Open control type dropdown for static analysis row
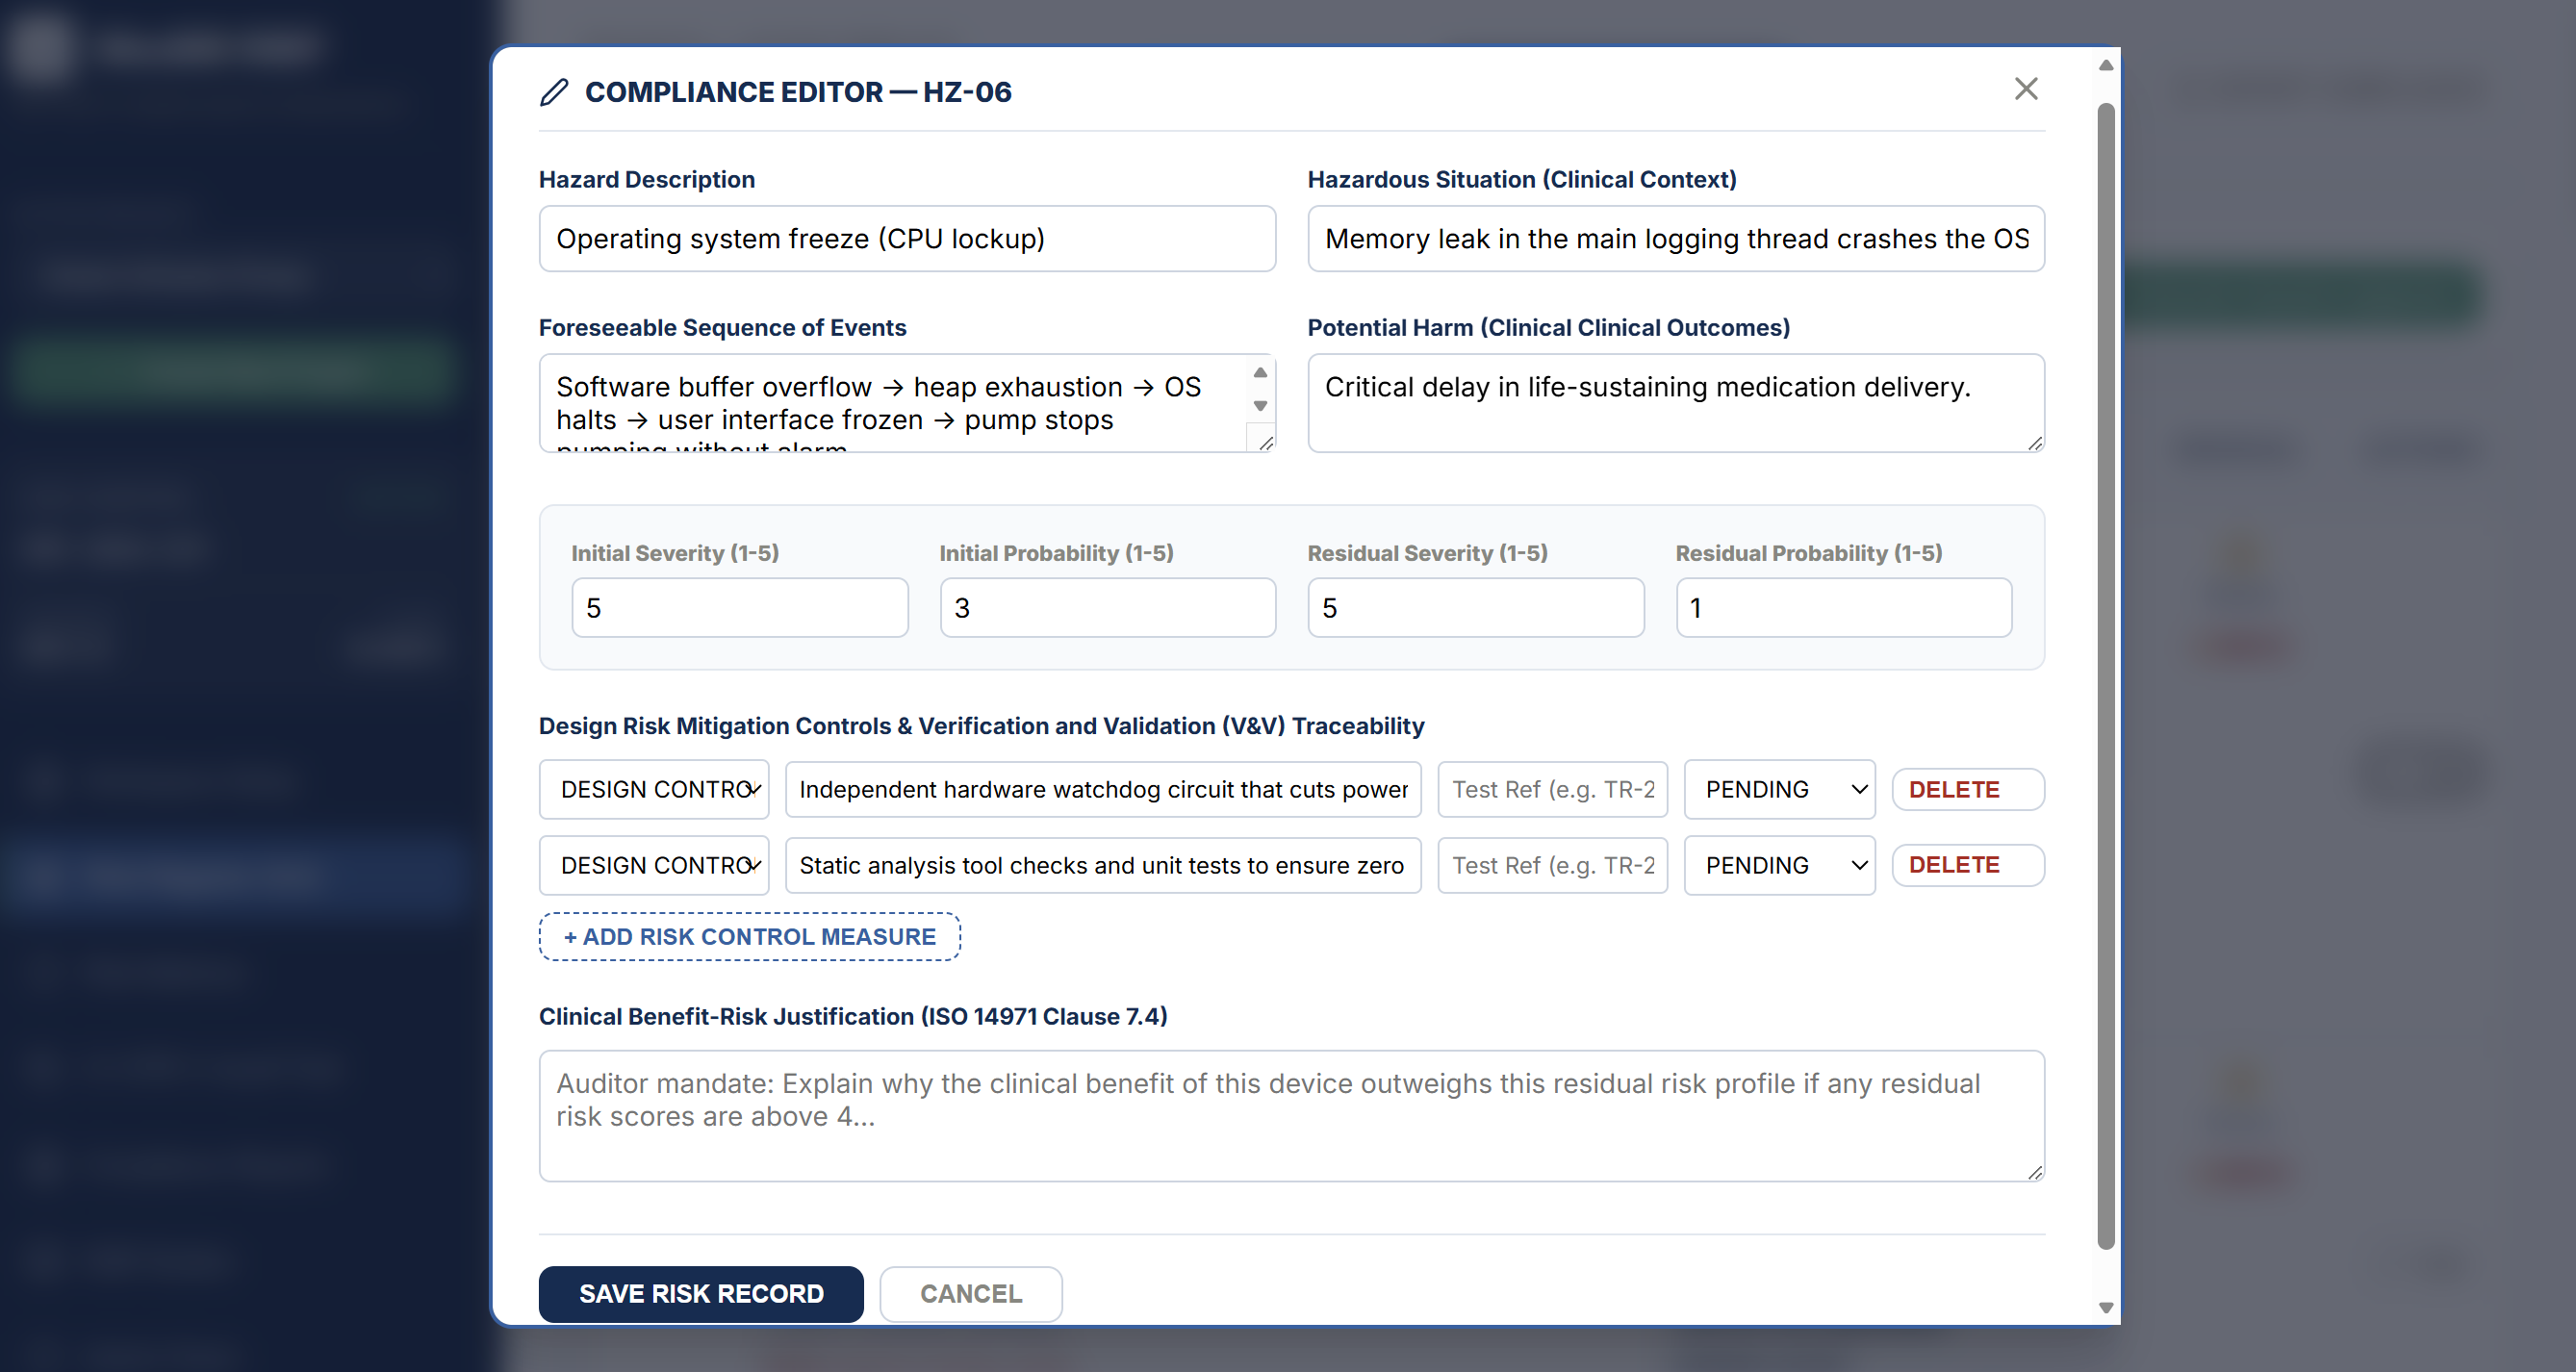 point(654,866)
